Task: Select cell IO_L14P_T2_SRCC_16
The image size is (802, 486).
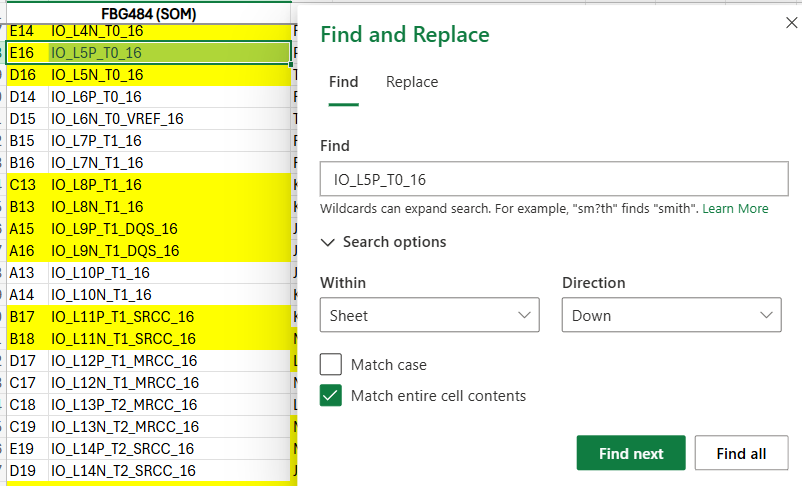Action: (169, 449)
